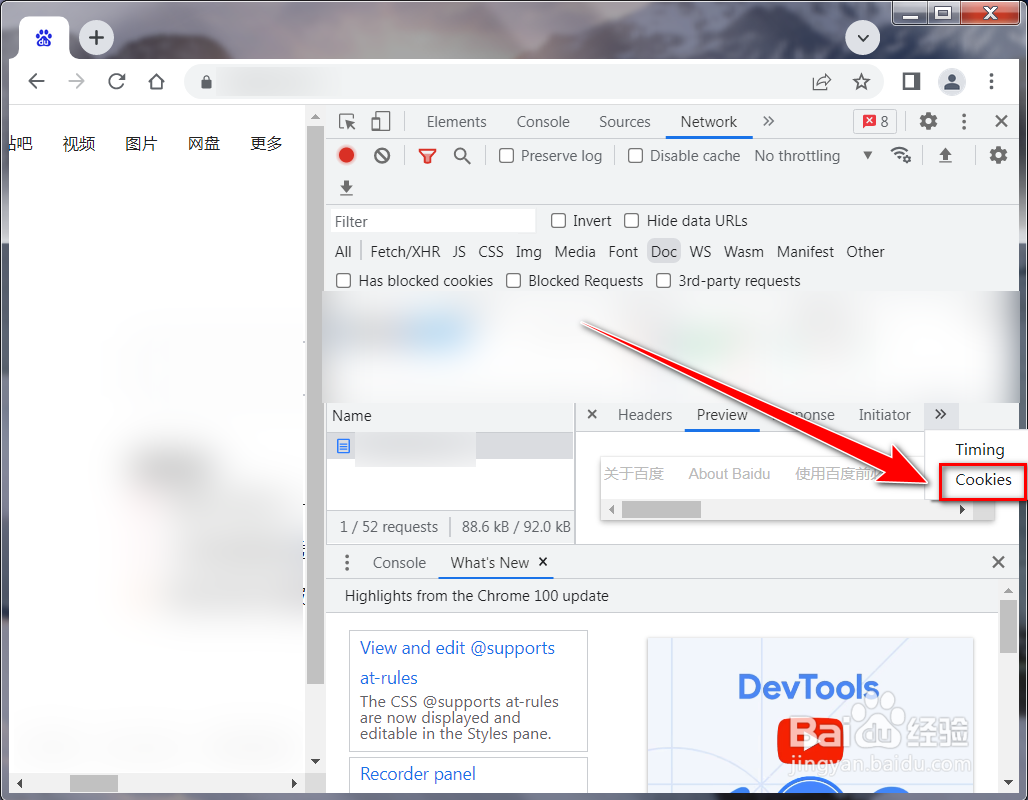Show more DevTools panels

coord(768,121)
